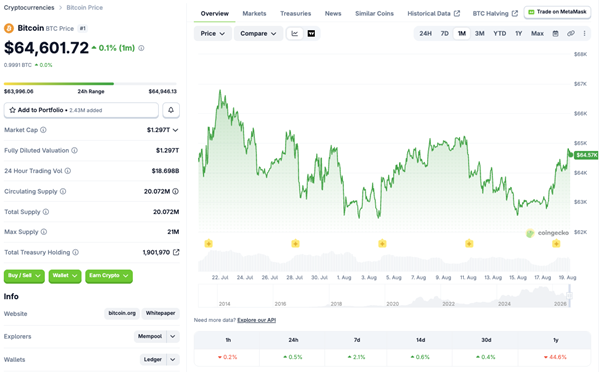
Task: Copy the chart link icon
Action: point(571,34)
